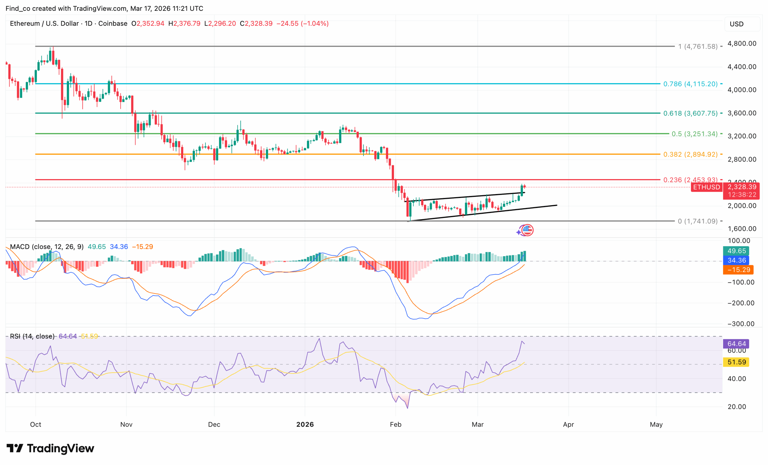Image resolution: width=768 pixels, height=465 pixels.
Task: Click the 2,000.00 price axis label
Action: click(742, 205)
